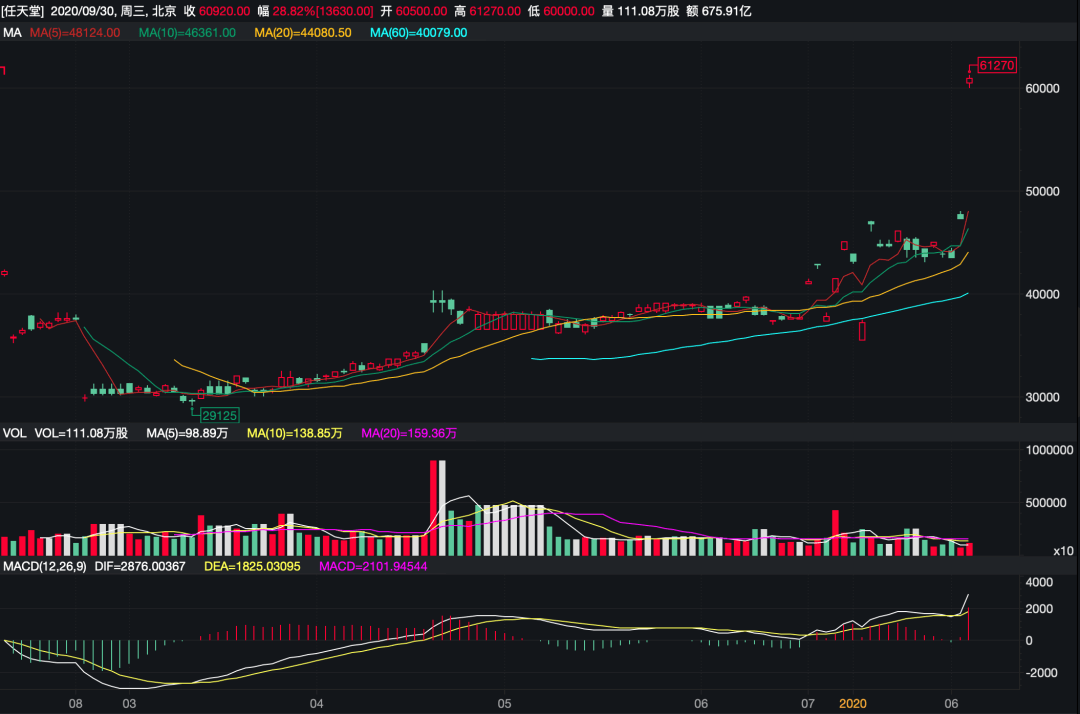Click the high price 高 61270.00
1080x714 pixels.
[488, 11]
